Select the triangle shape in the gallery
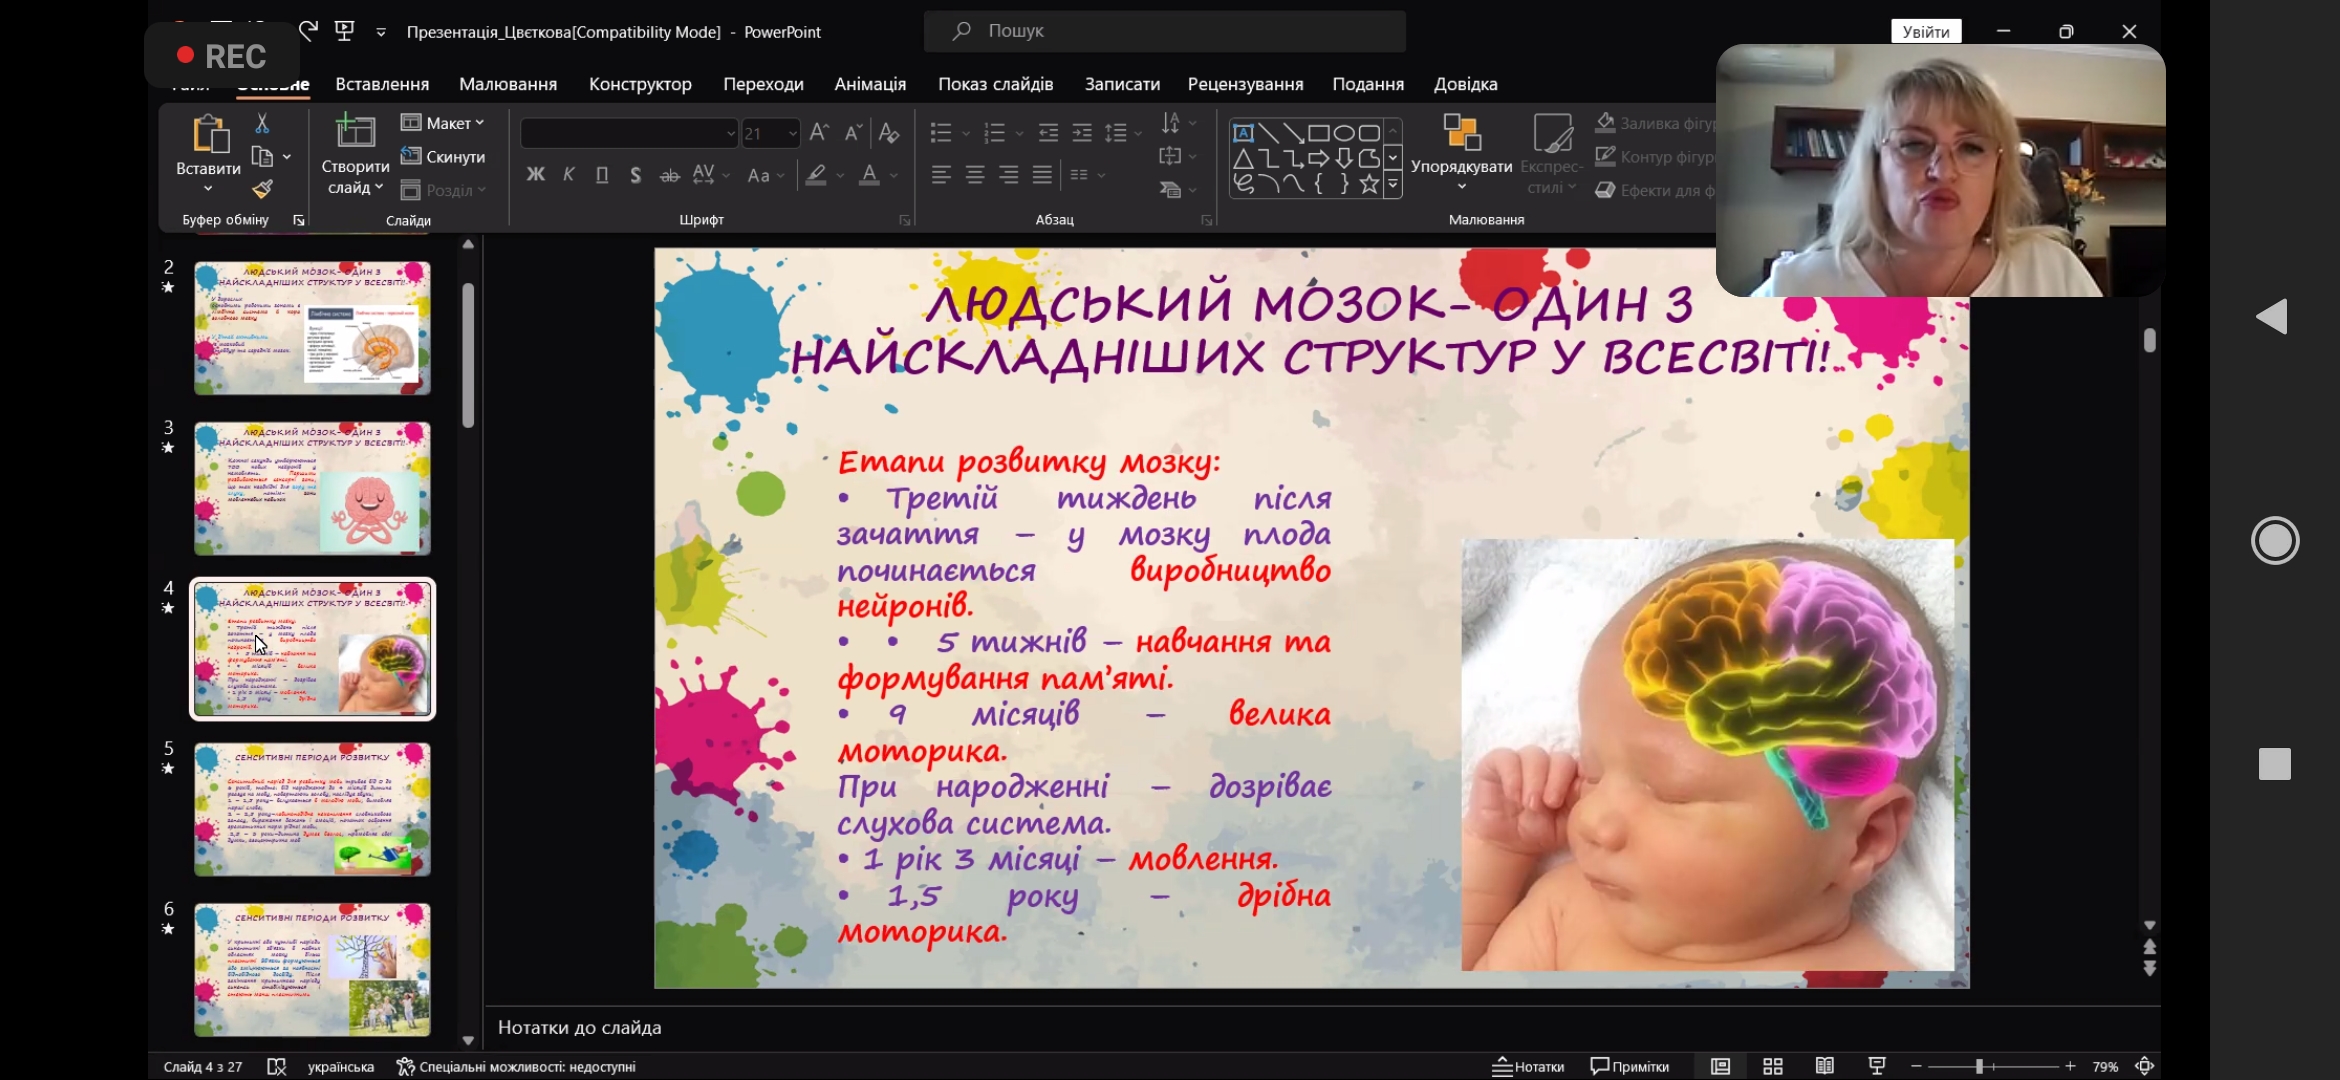 [1243, 158]
